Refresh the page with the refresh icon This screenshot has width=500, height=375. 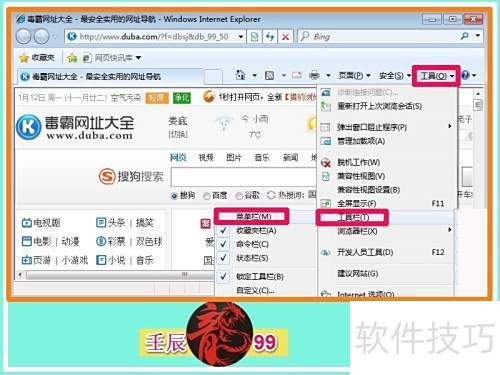pos(270,36)
